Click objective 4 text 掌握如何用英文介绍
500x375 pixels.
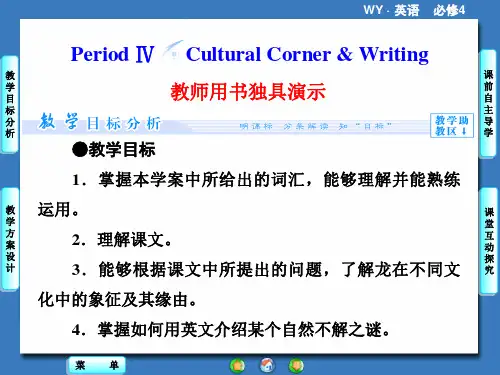(172, 330)
